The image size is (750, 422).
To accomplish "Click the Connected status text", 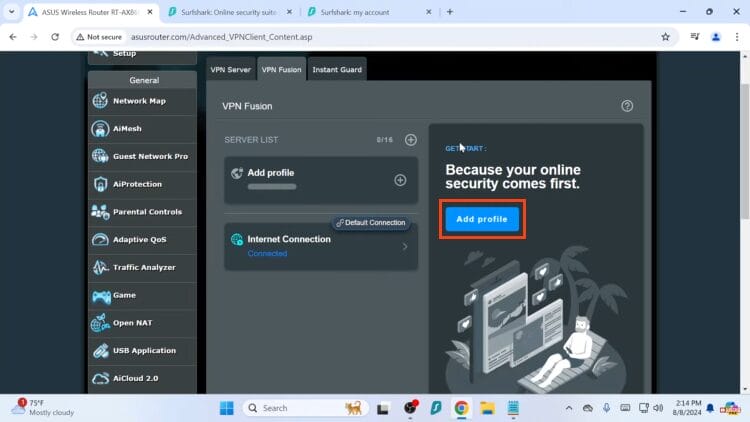I will [267, 254].
